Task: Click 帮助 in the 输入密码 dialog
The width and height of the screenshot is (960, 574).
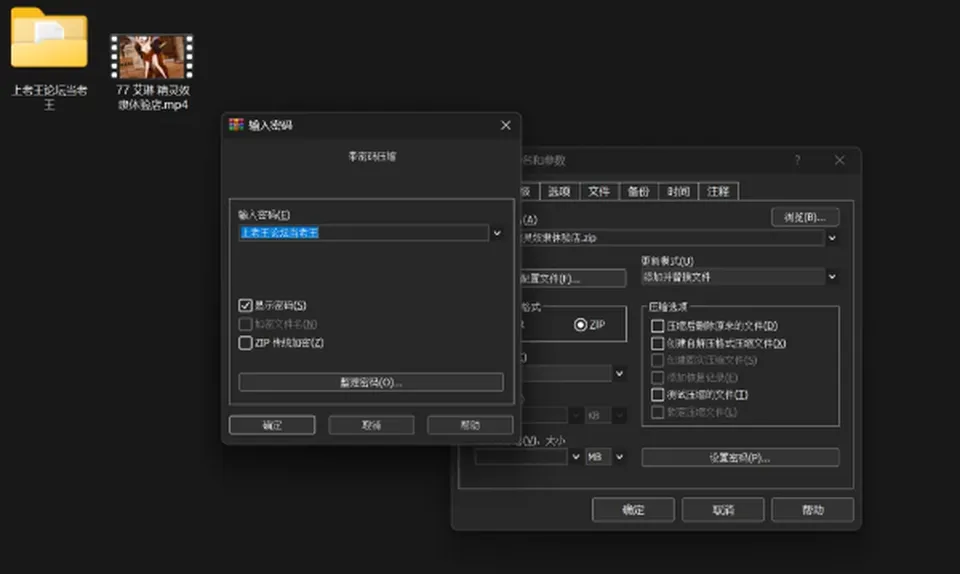Action: click(x=470, y=425)
